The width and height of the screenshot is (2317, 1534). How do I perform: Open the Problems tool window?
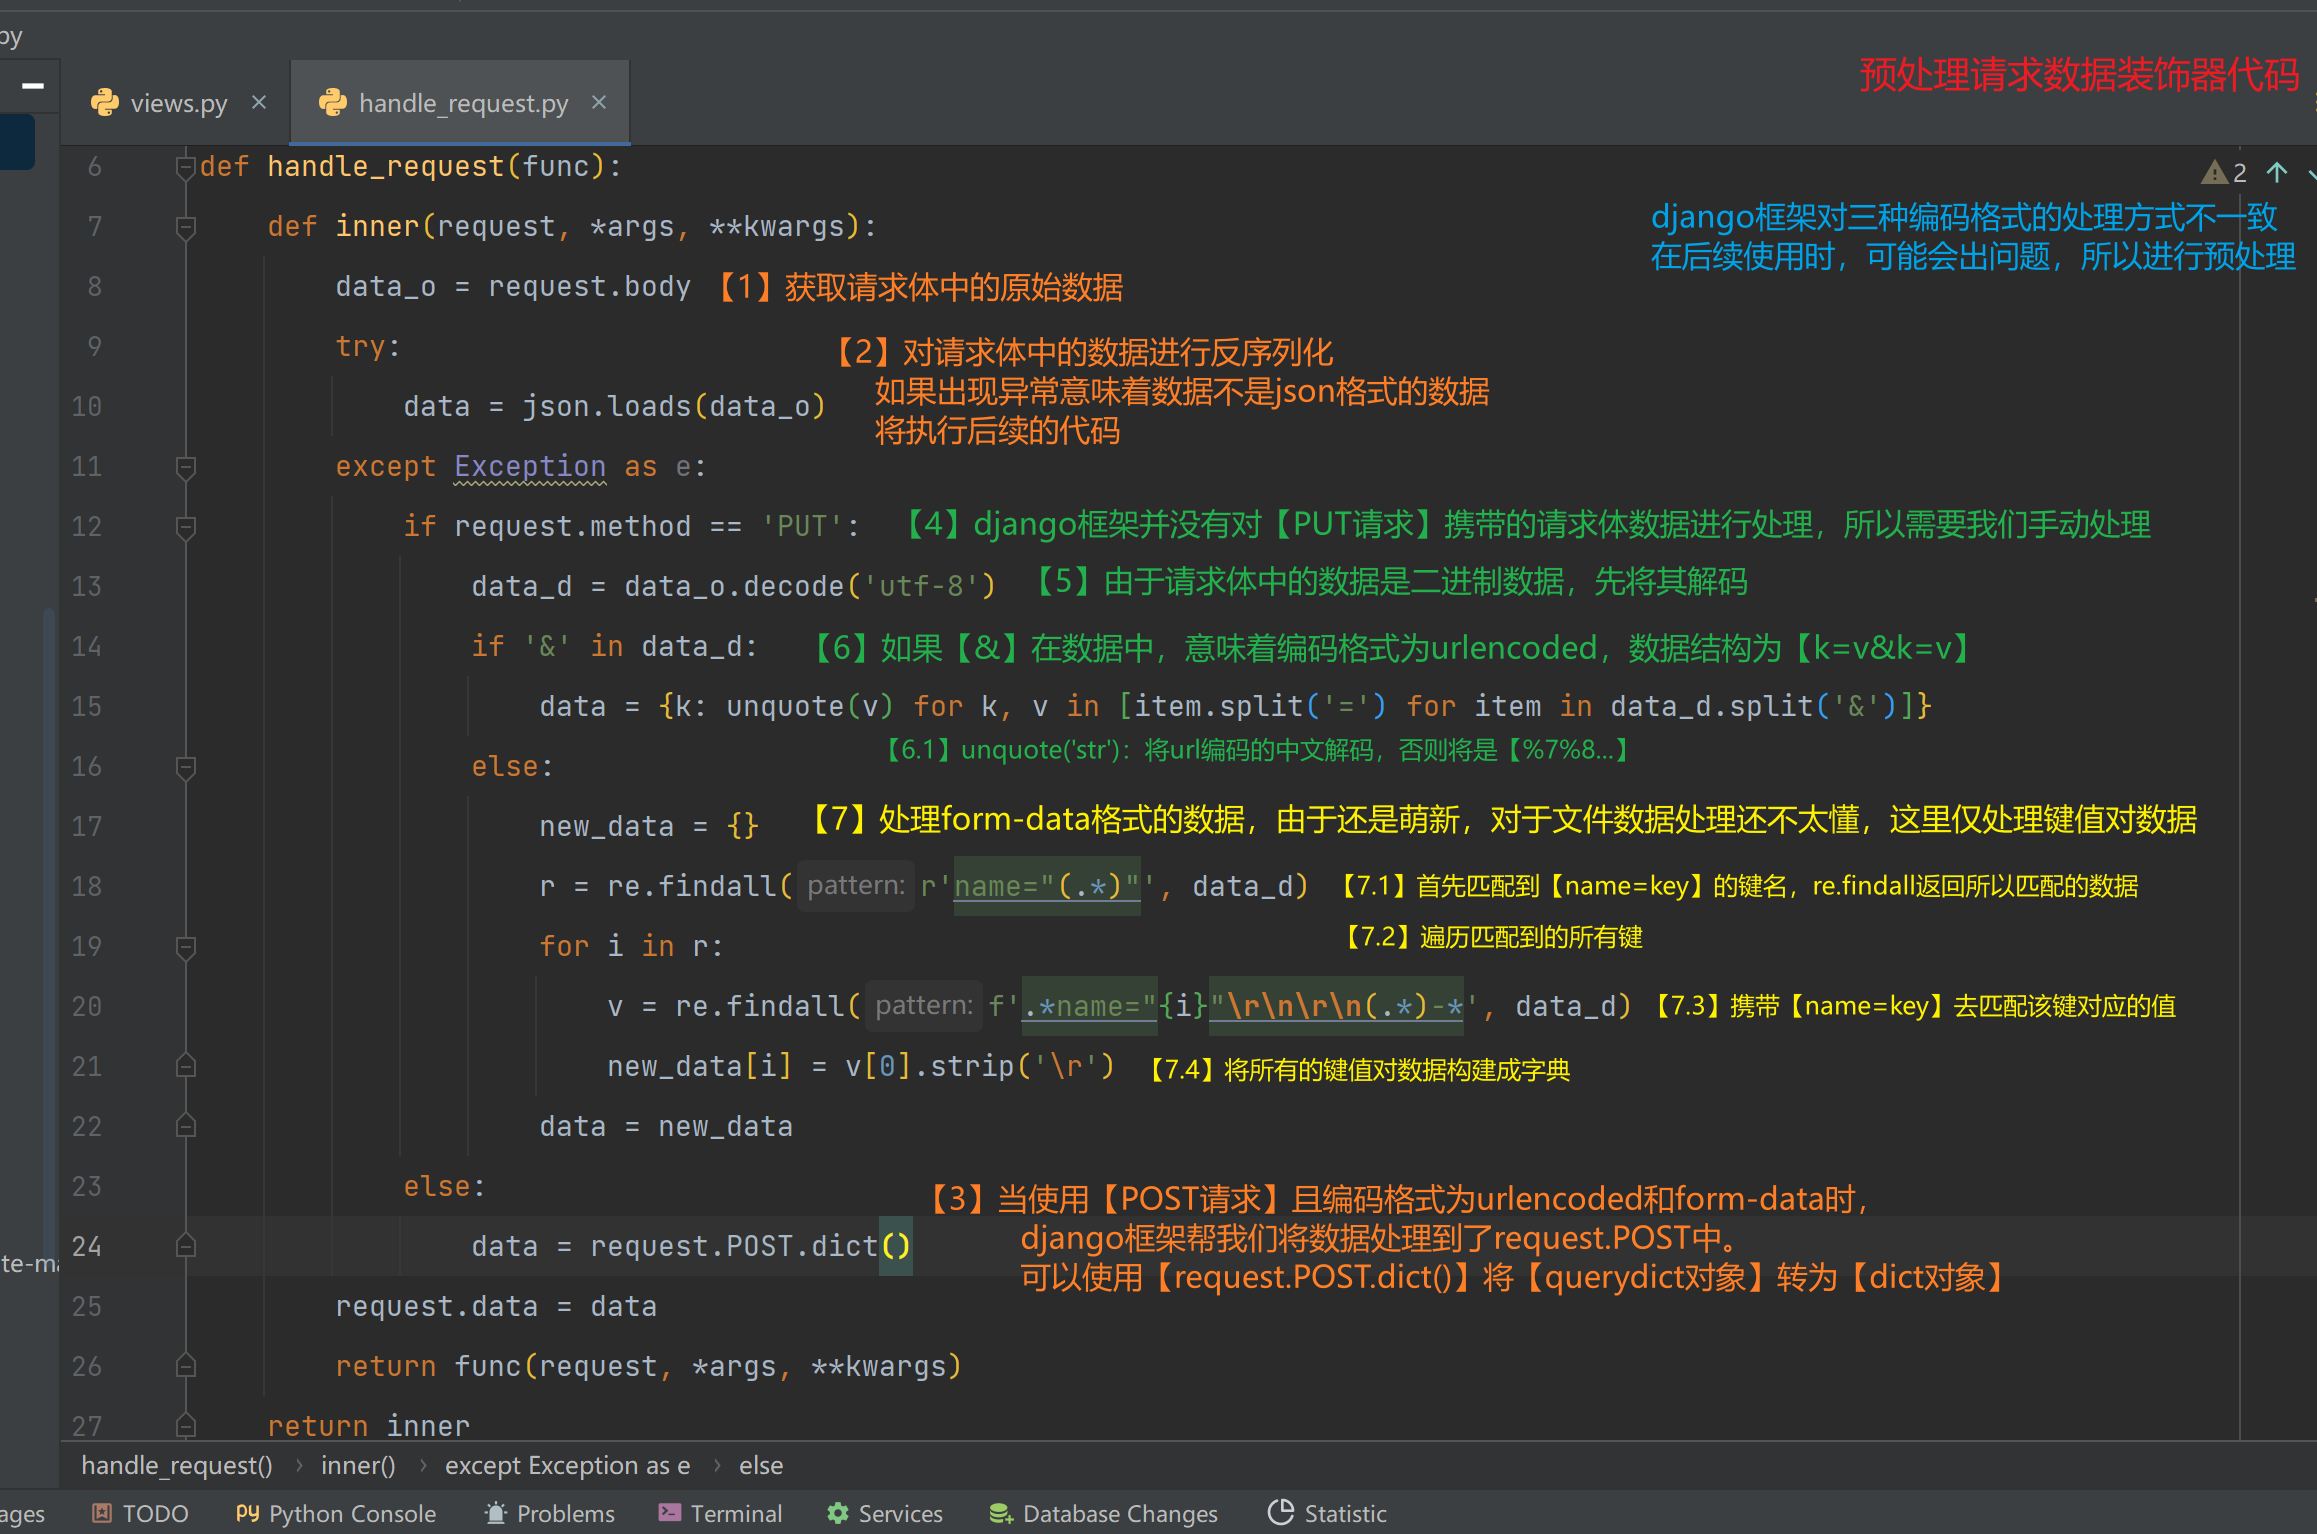click(x=549, y=1513)
